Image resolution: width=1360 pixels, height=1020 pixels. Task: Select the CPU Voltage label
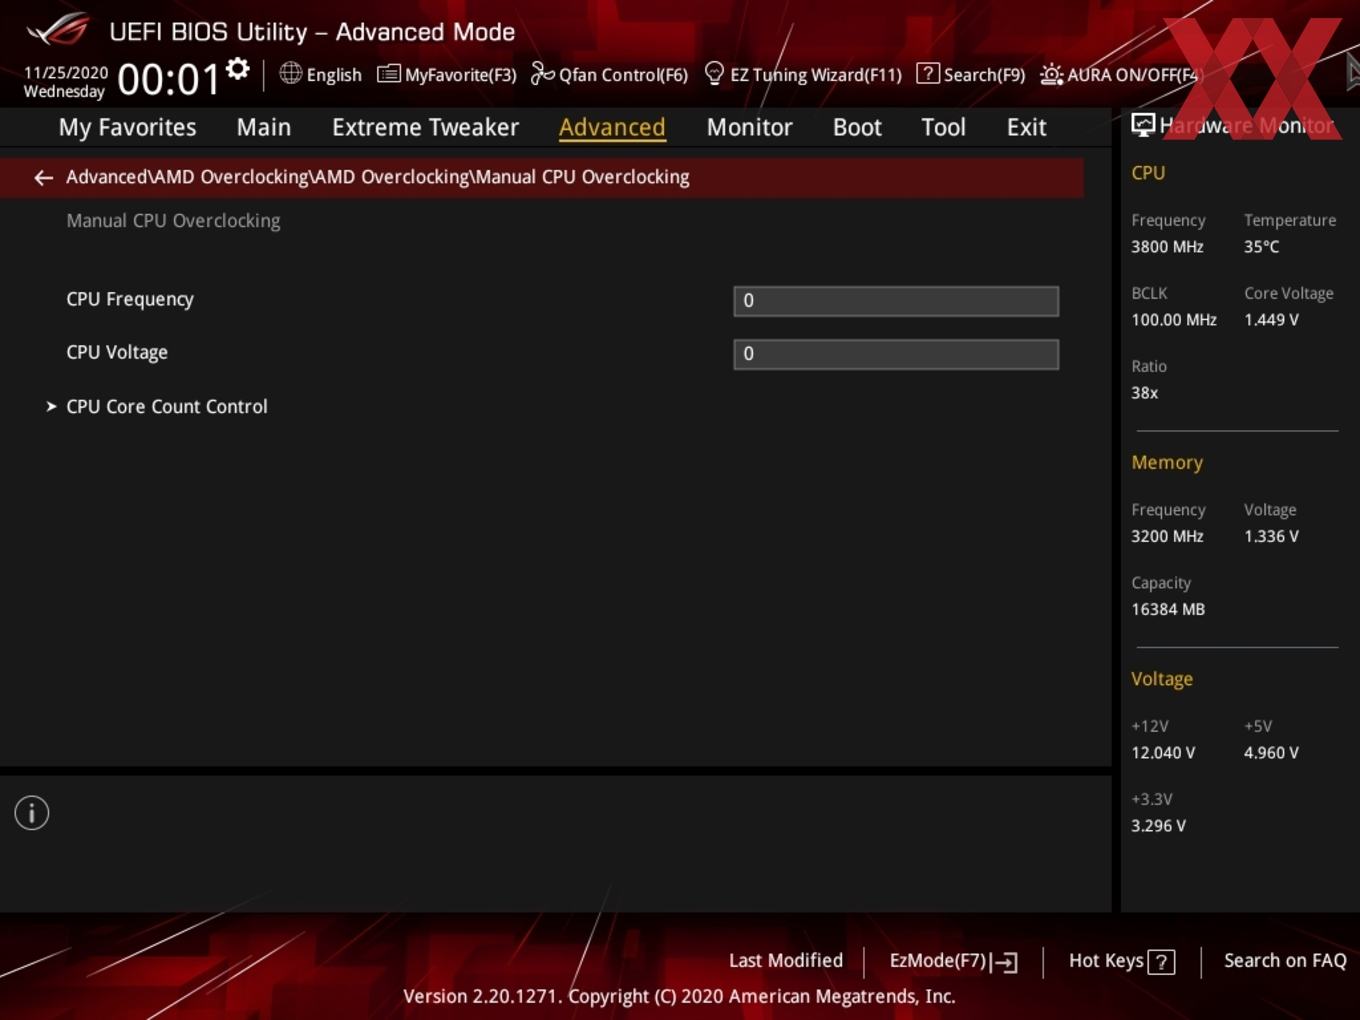(117, 352)
